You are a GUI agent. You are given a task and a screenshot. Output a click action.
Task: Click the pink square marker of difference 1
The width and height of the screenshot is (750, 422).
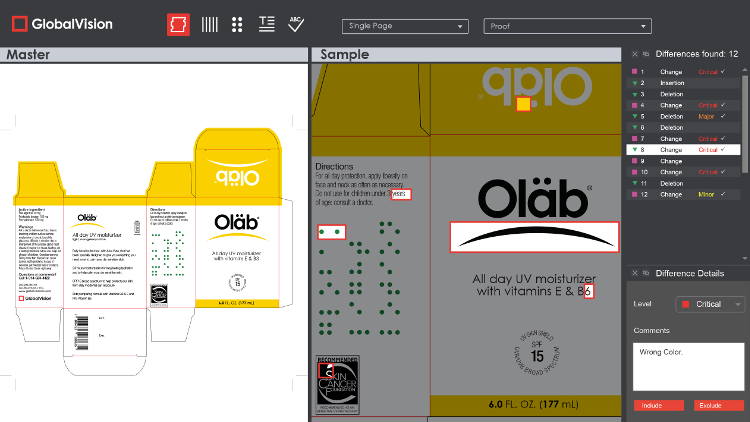634,71
